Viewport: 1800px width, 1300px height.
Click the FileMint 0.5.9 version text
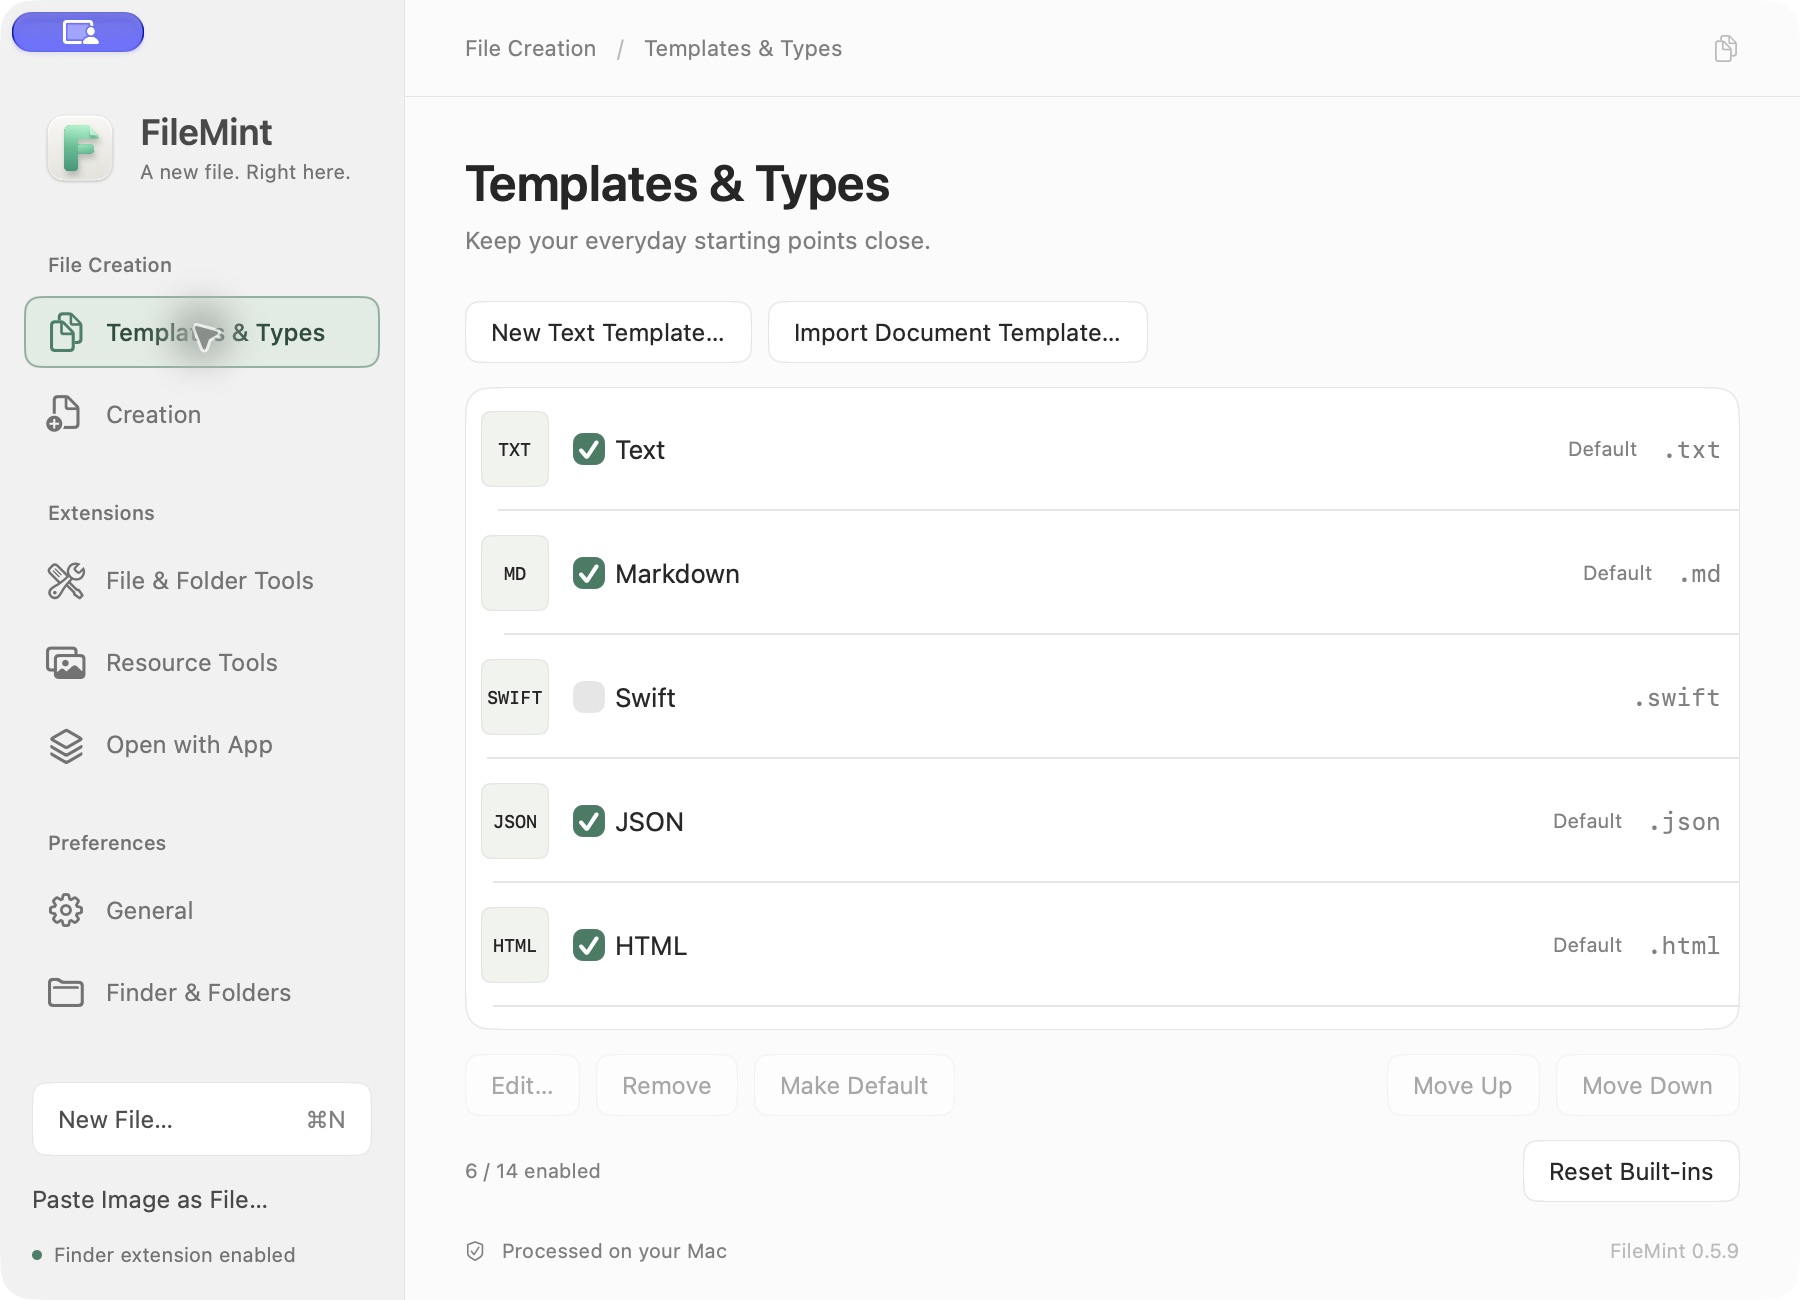(x=1674, y=1251)
